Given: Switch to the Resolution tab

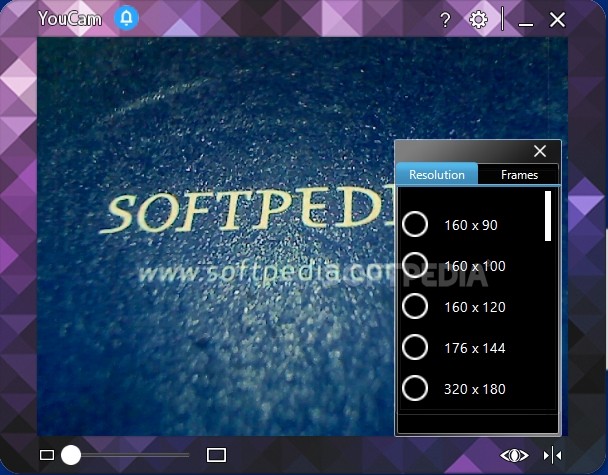Looking at the screenshot, I should 437,174.
